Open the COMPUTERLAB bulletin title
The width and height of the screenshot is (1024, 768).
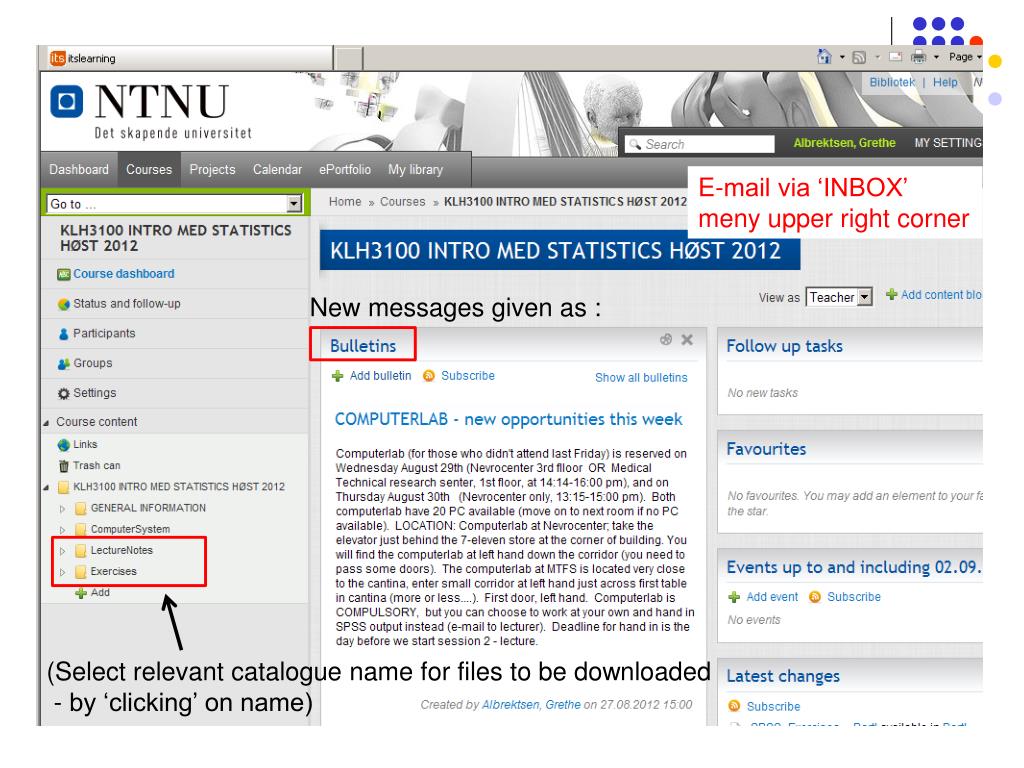(509, 419)
